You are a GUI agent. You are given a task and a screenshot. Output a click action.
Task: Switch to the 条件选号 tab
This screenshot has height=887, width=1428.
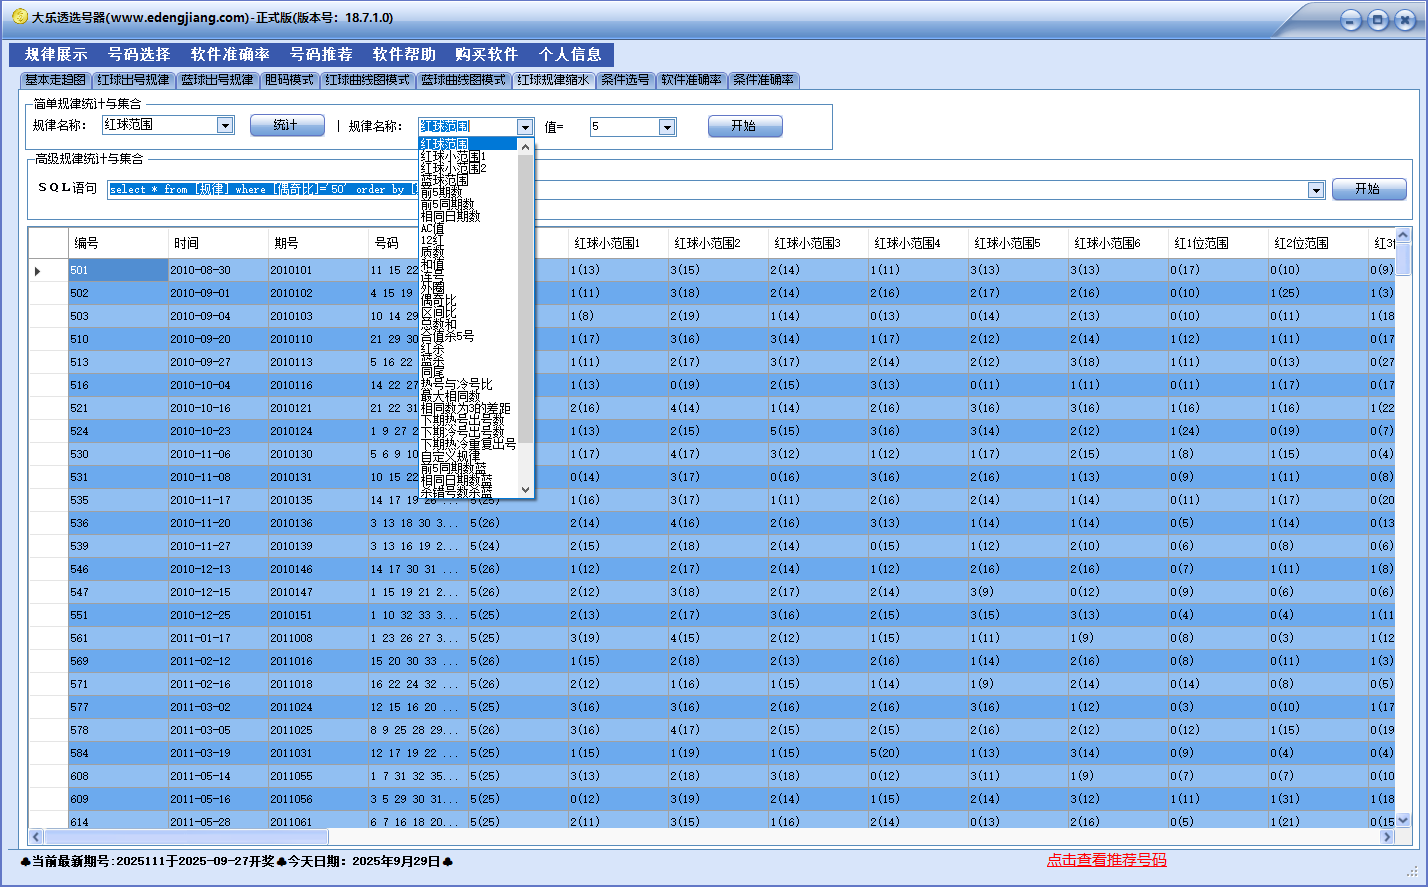click(625, 80)
